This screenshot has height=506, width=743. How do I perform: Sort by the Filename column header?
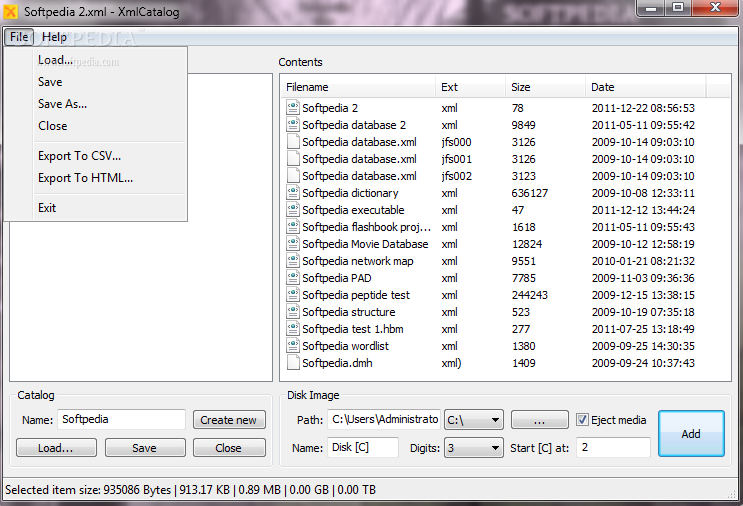359,87
